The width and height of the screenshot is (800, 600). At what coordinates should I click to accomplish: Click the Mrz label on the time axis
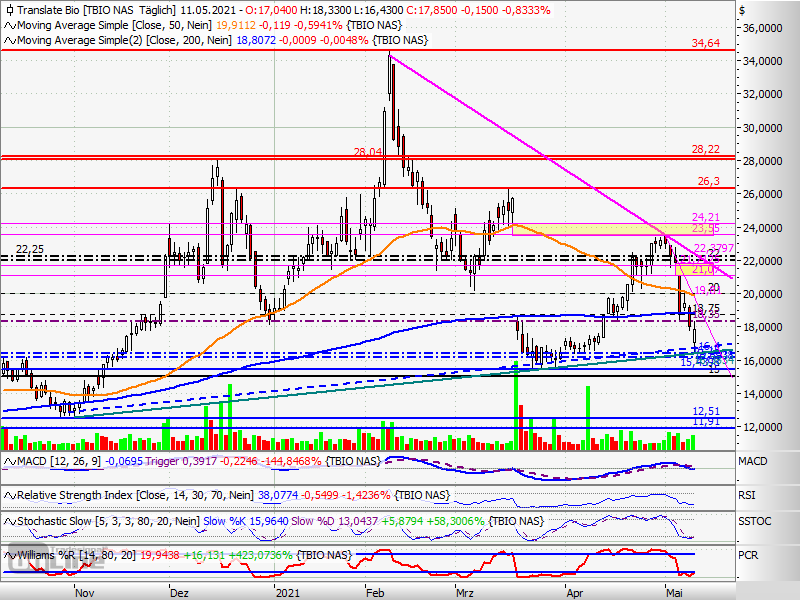click(x=464, y=593)
